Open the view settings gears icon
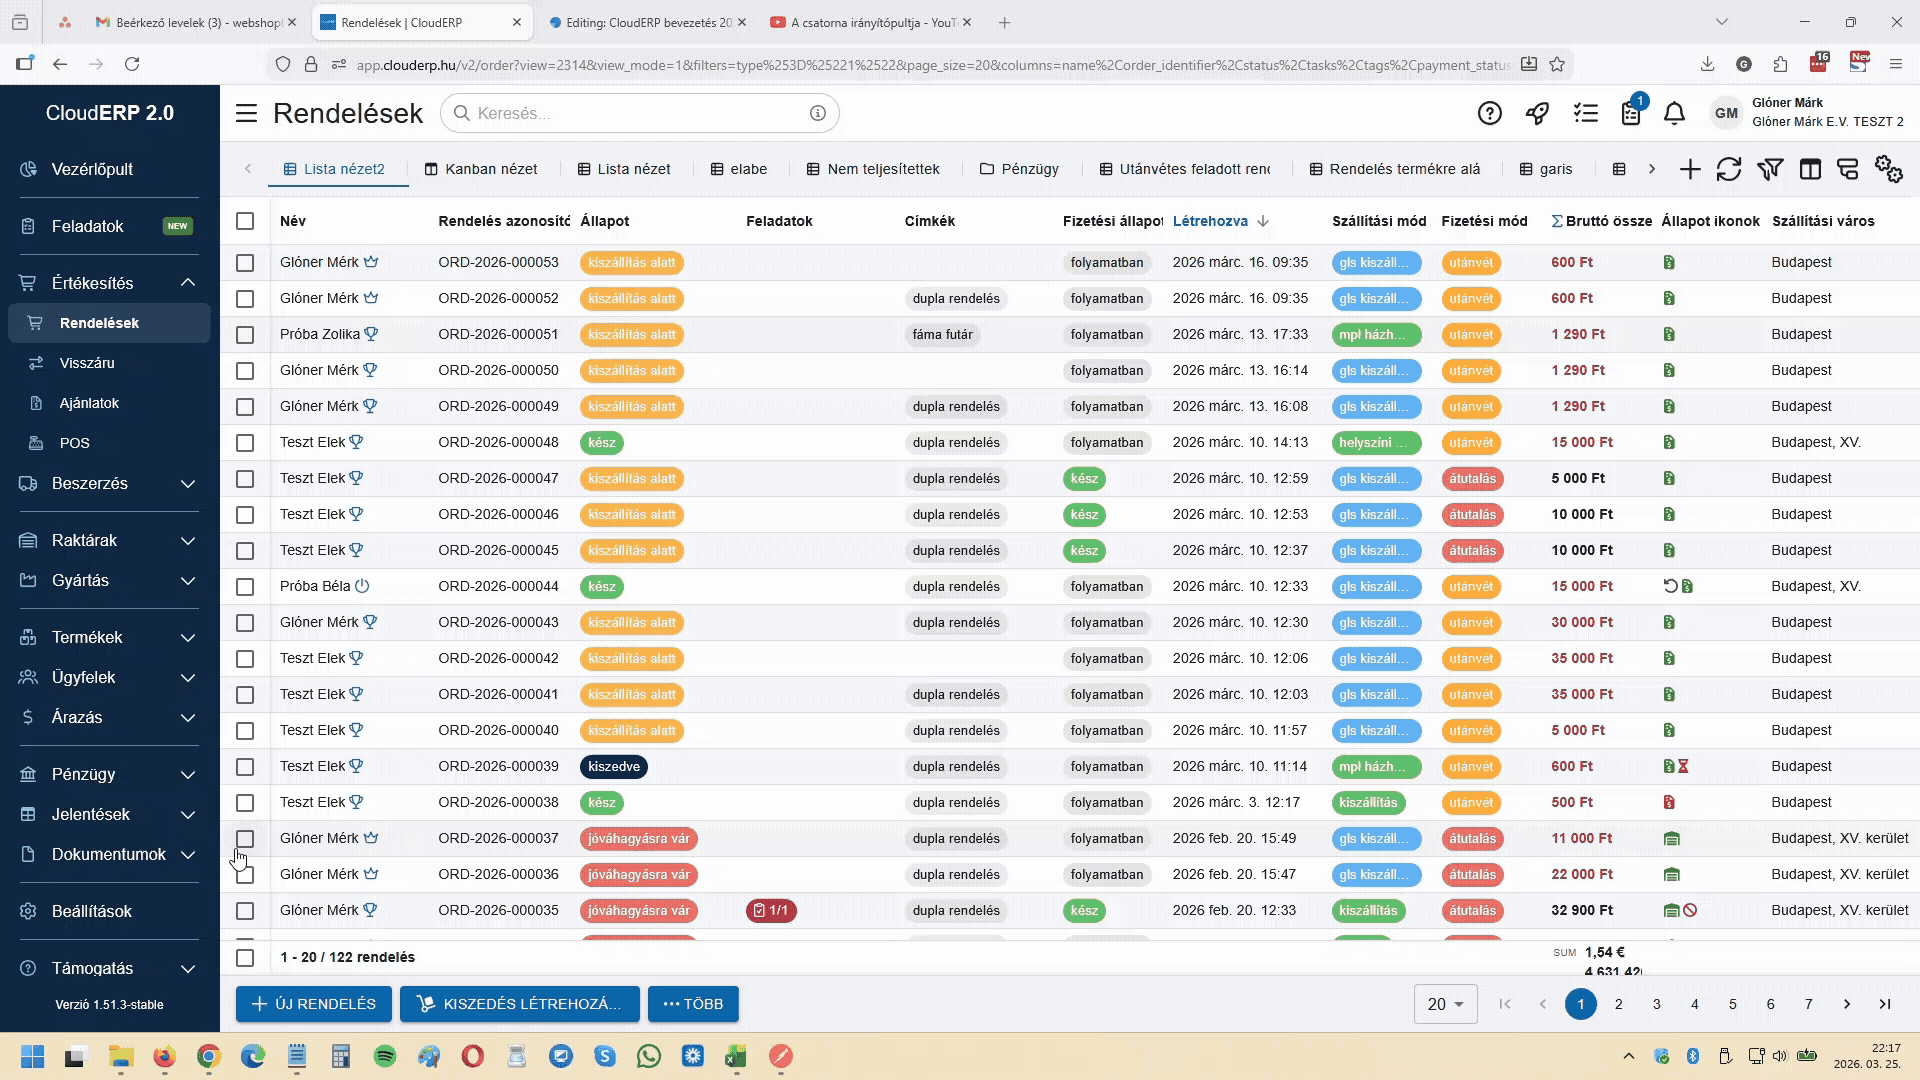This screenshot has height=1080, width=1920. coord(1888,169)
